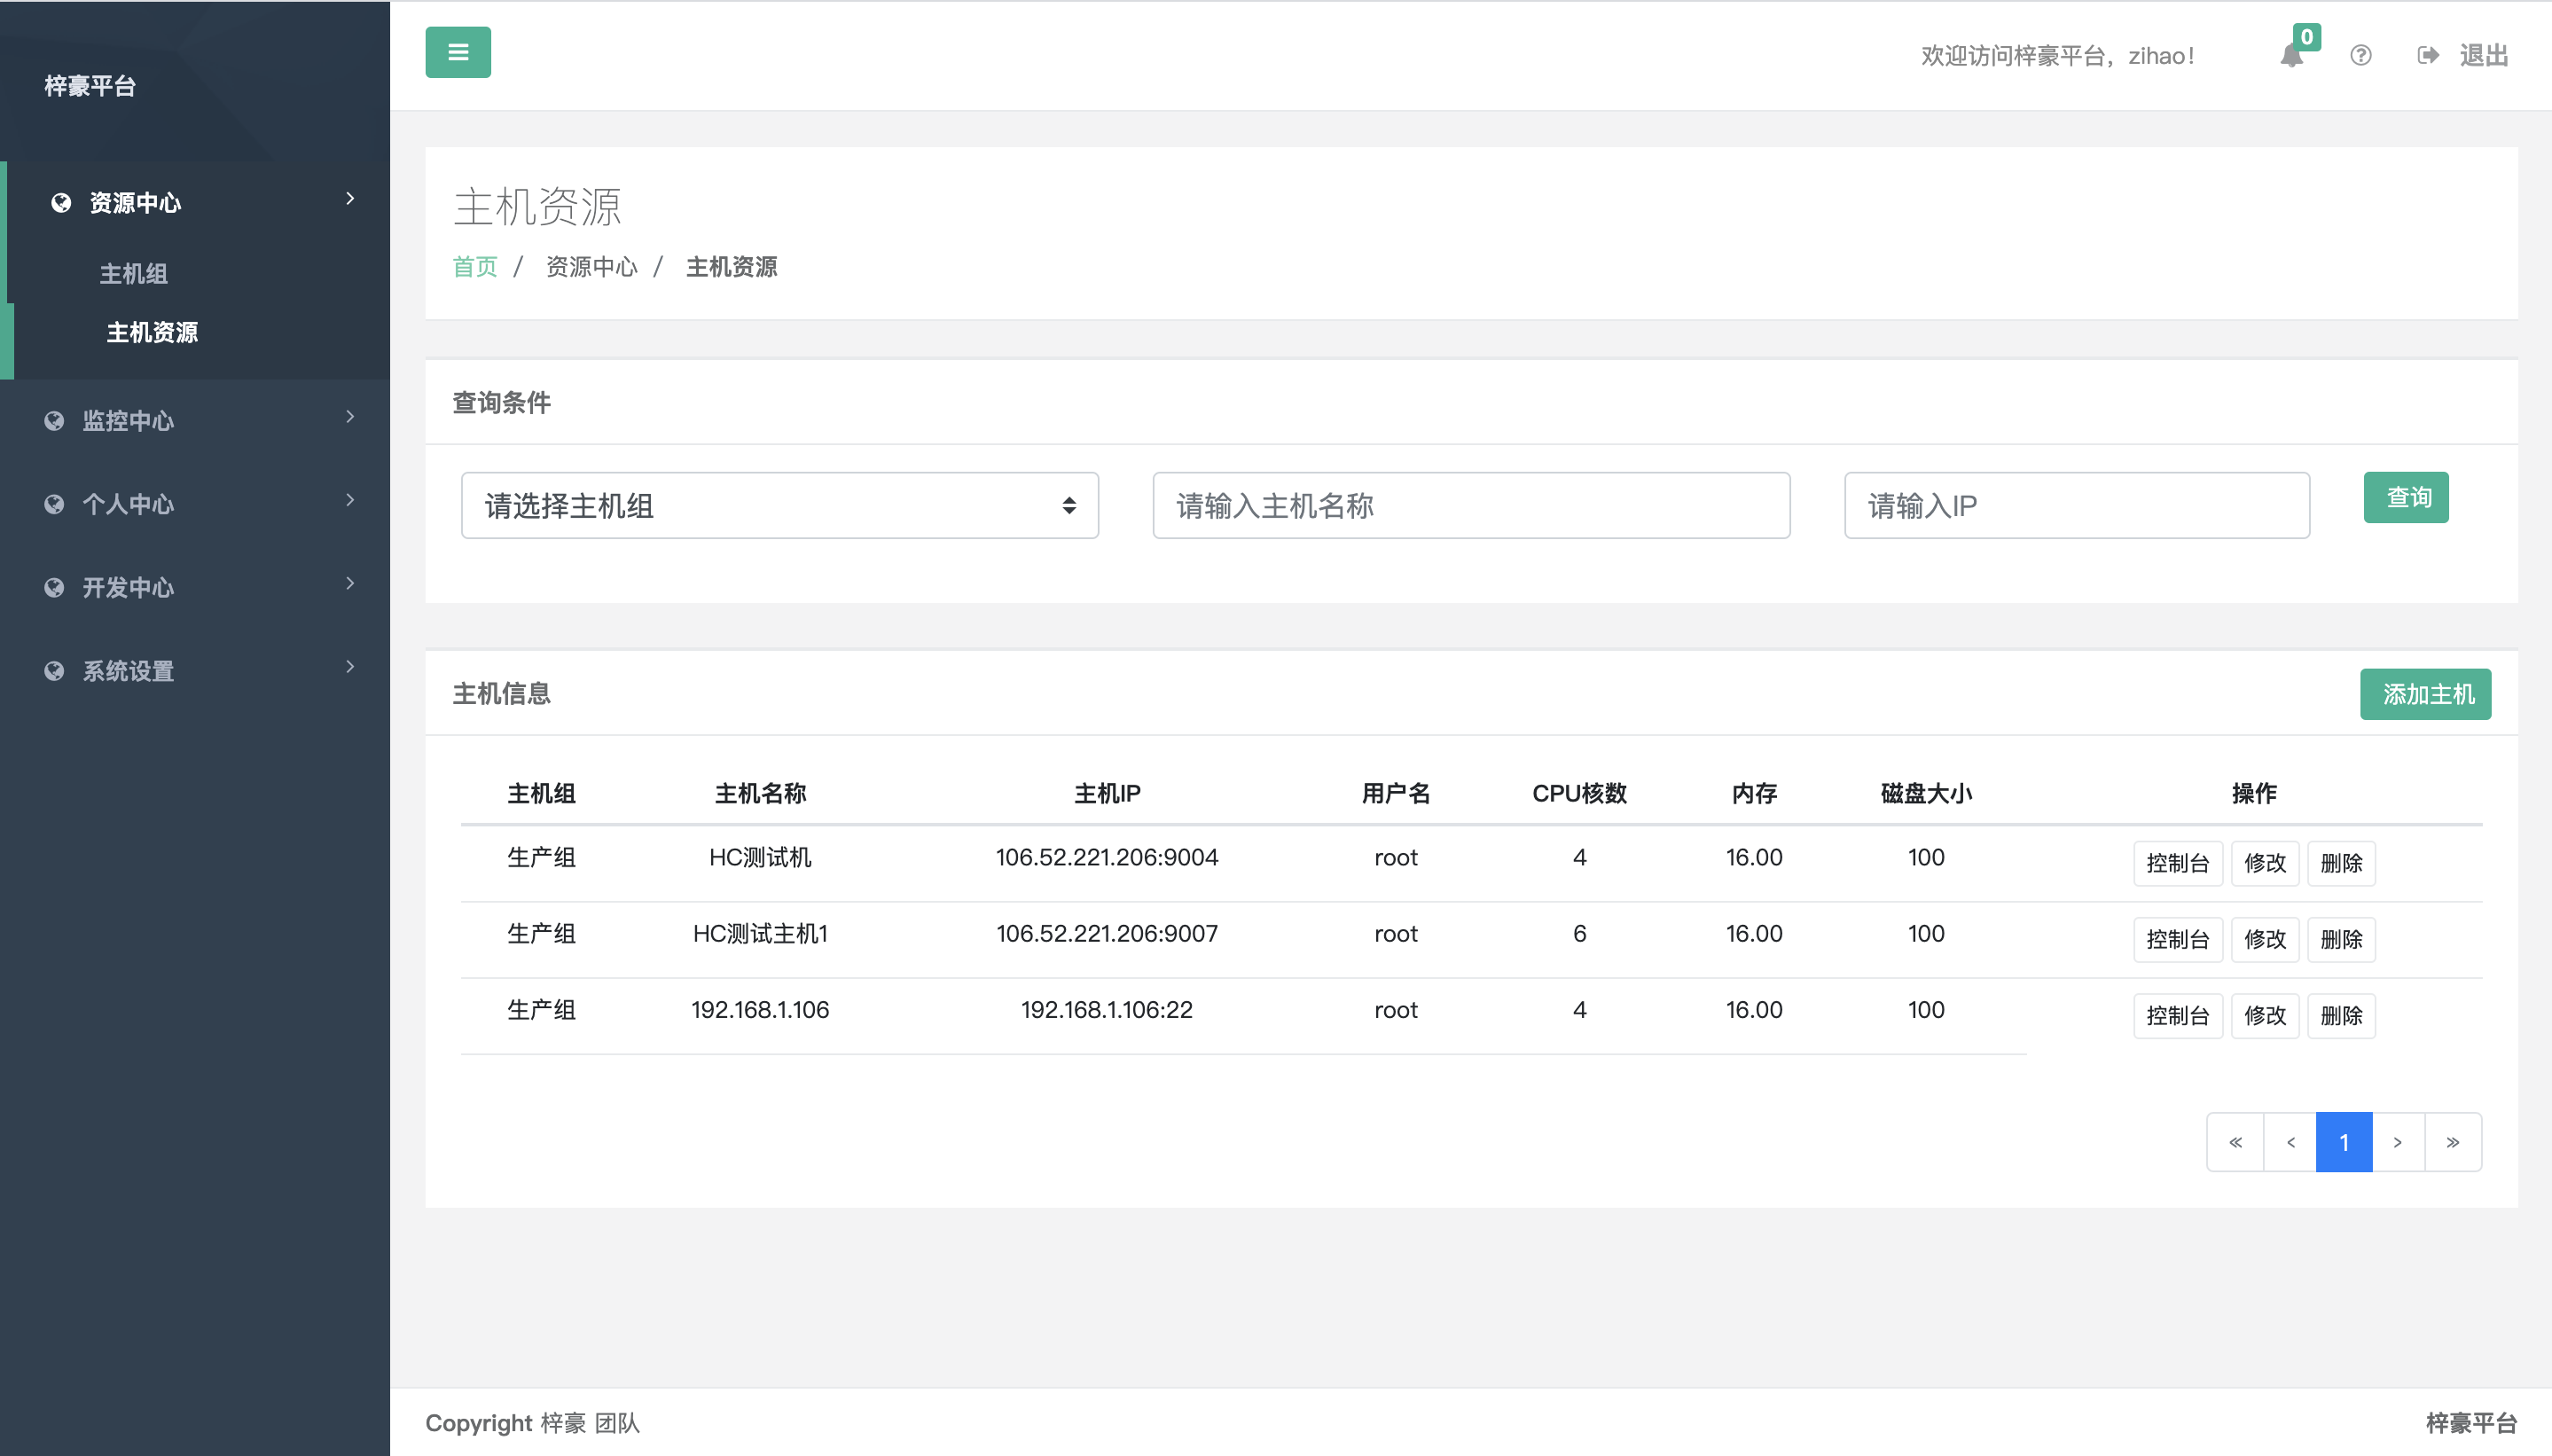Open notifications bell icon

tap(2292, 56)
